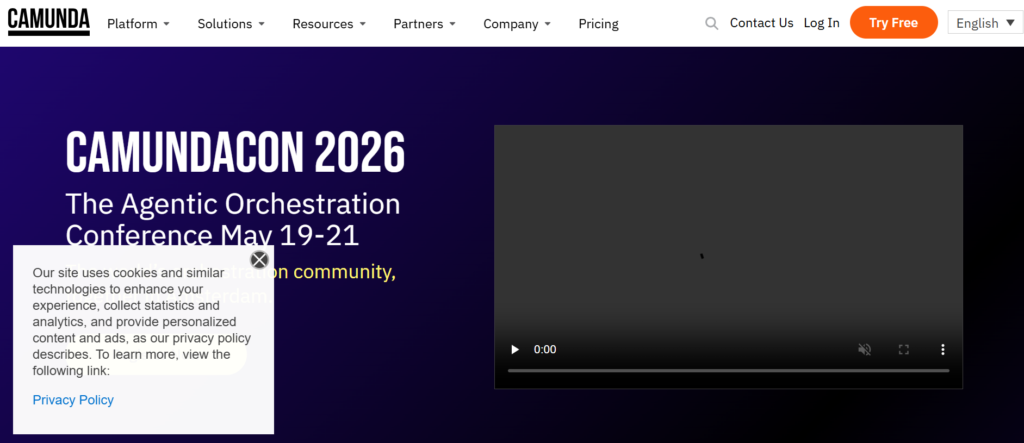Screen dimensions: 1024x443
Task: Play the video
Action: coord(515,349)
